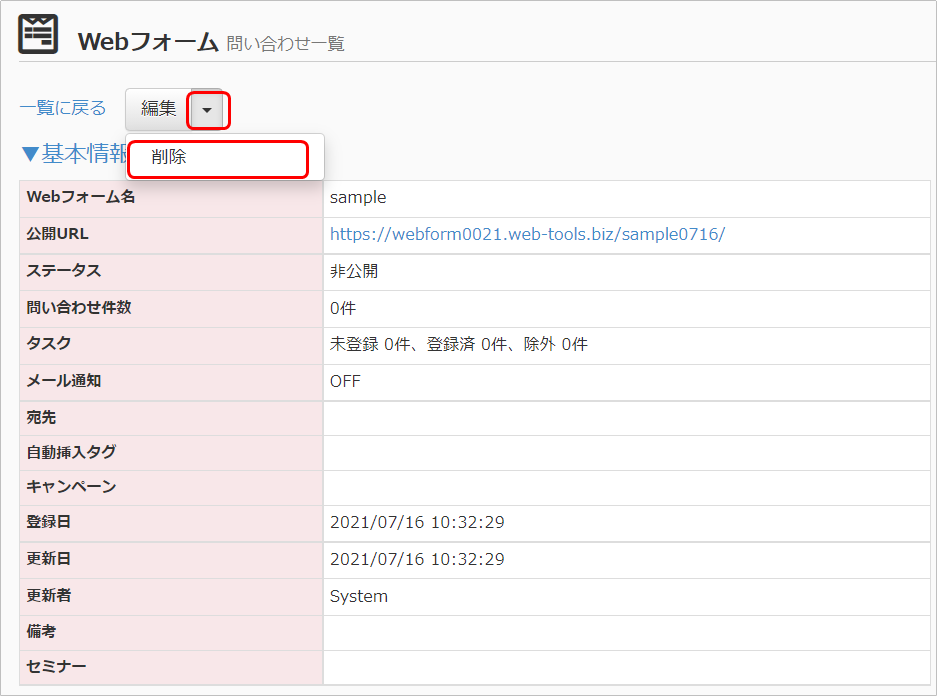Click the 問い合わせ件数 value 0件

point(343,308)
